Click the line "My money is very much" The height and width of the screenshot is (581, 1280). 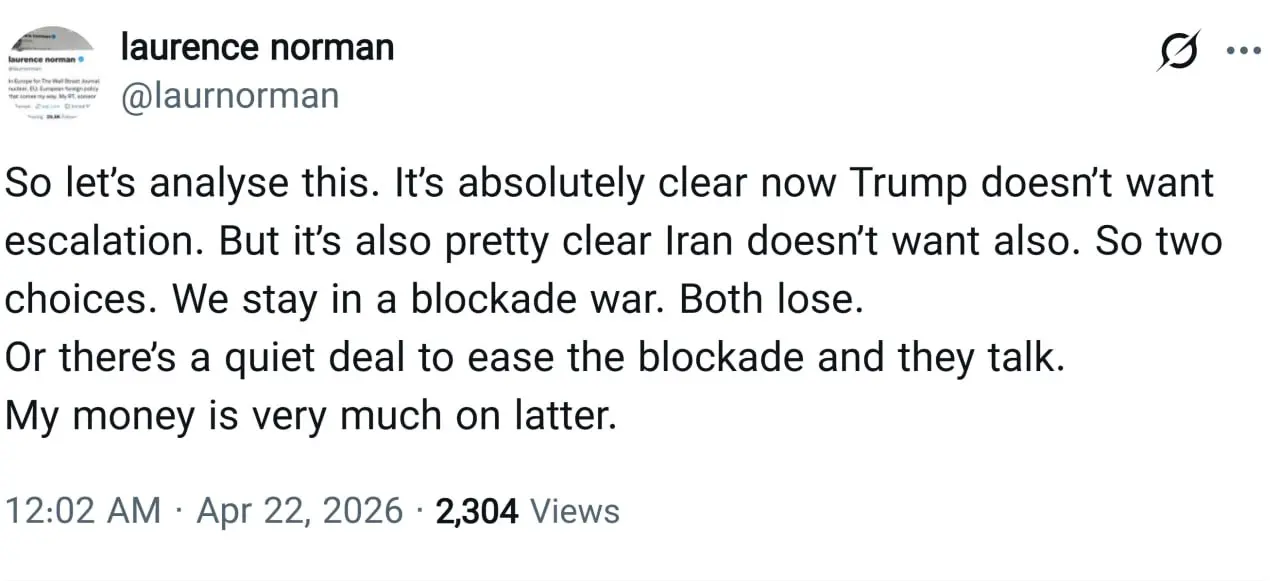(x=310, y=416)
